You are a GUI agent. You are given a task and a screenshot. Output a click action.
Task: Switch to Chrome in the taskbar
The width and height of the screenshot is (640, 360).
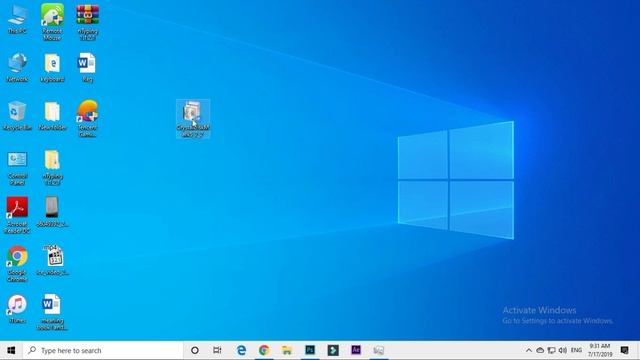pyautogui.click(x=264, y=350)
